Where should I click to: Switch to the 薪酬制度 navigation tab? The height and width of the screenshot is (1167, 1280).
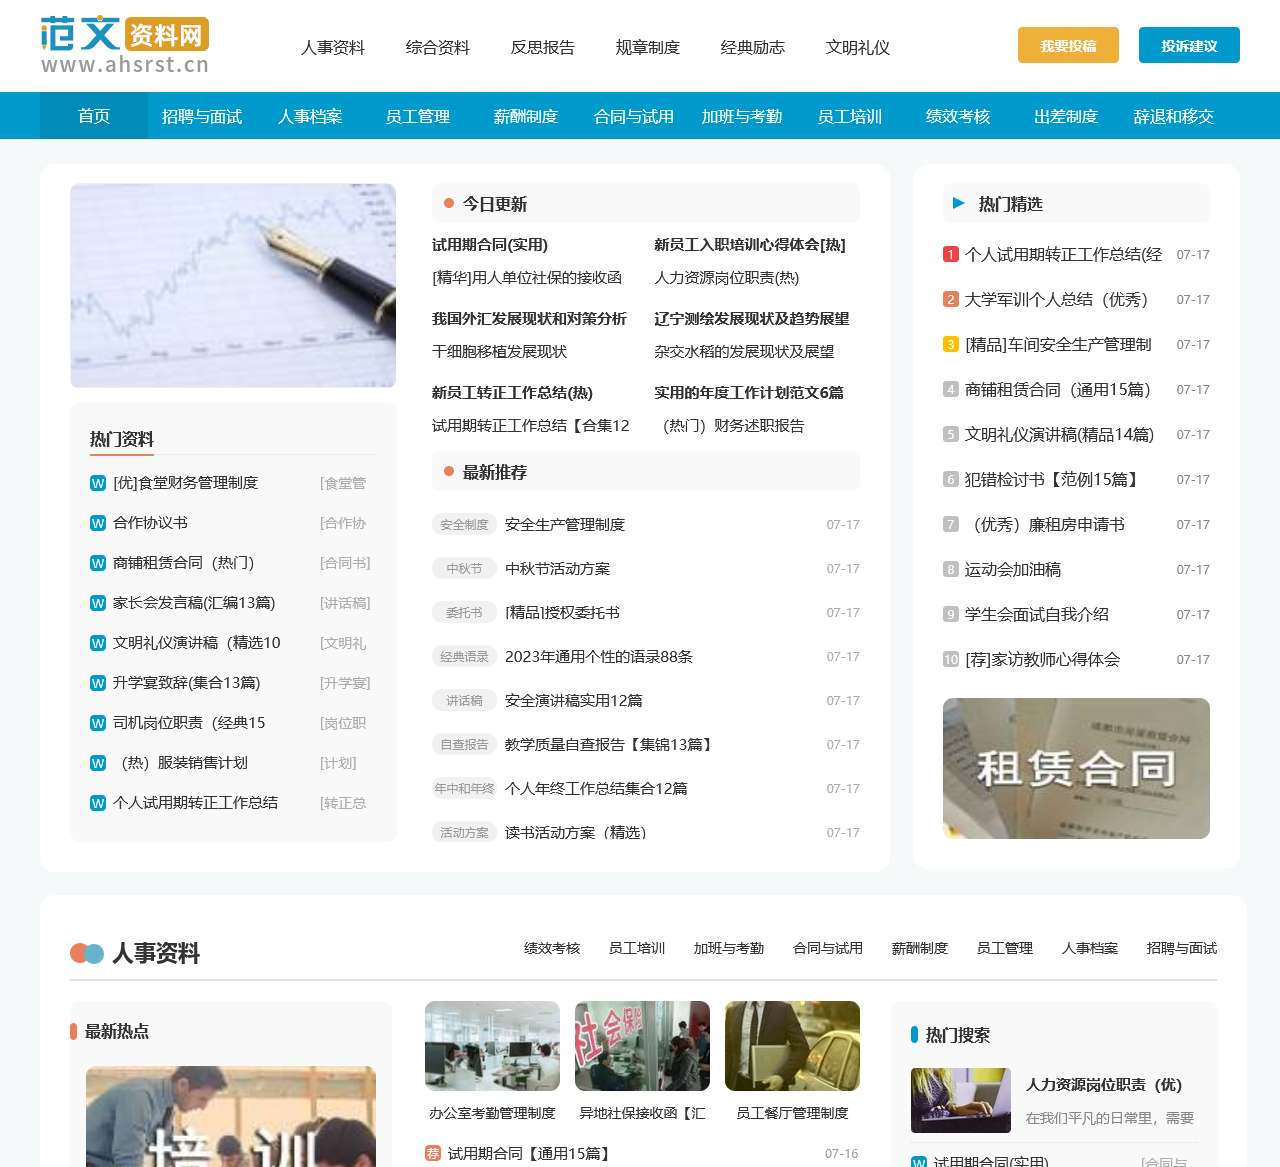click(526, 116)
